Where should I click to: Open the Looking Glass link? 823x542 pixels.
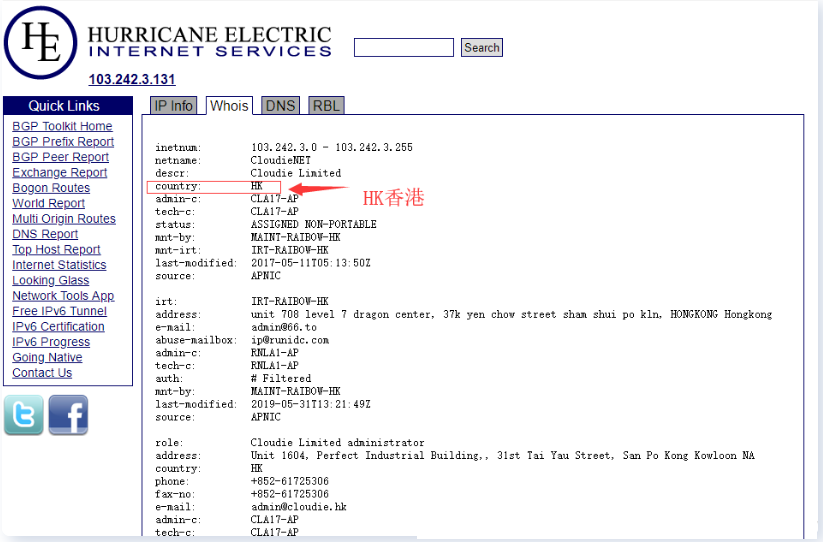(x=51, y=280)
